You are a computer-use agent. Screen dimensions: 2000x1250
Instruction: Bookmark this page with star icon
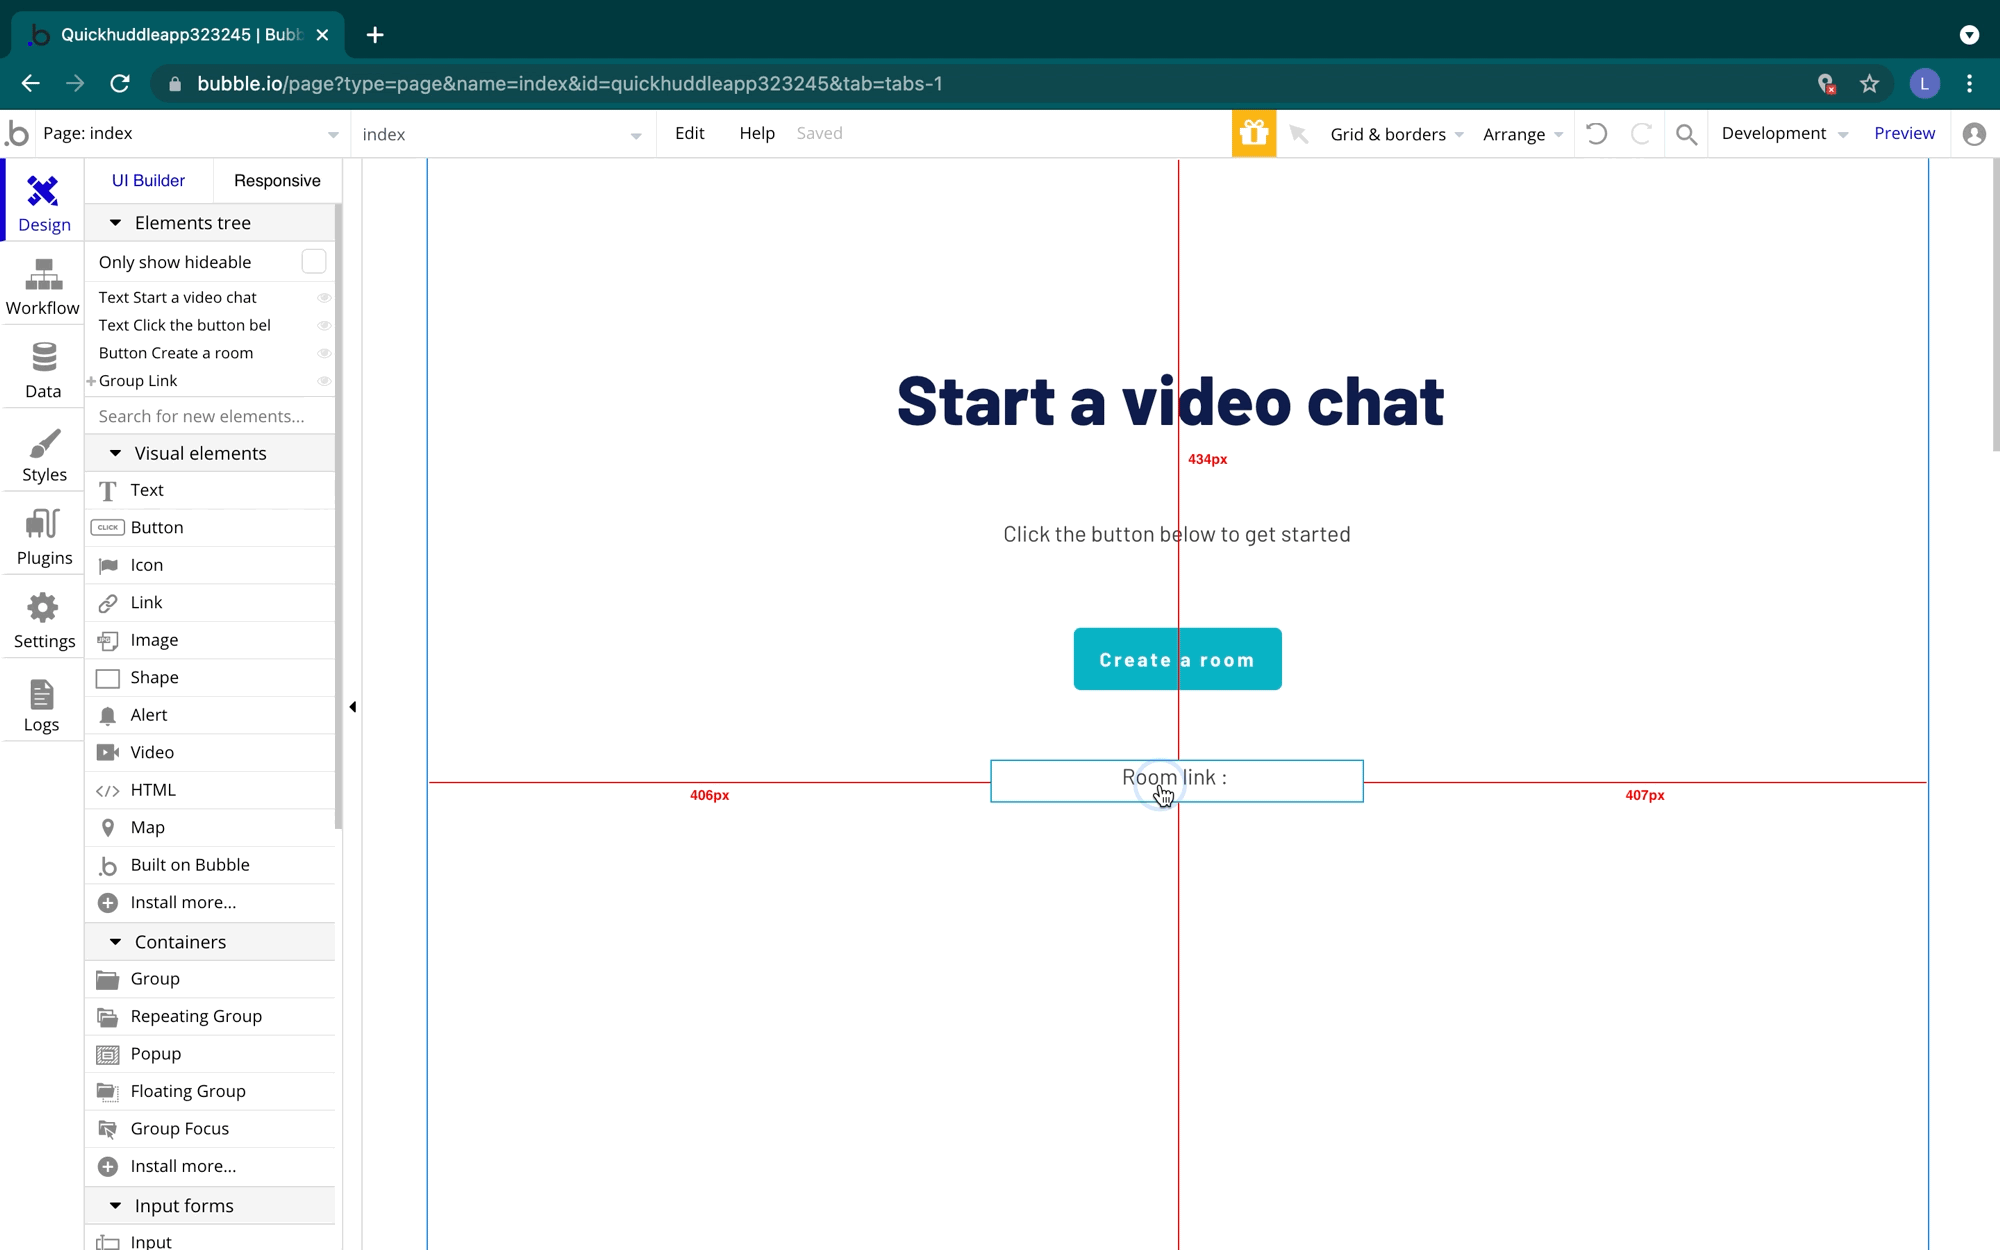click(1869, 84)
